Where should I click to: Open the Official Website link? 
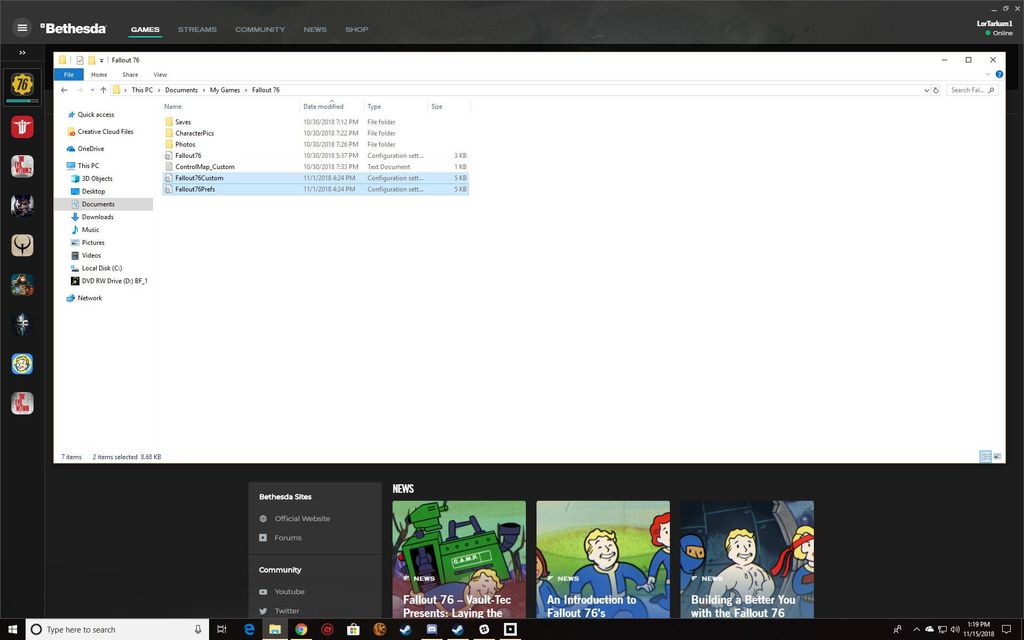point(295,519)
